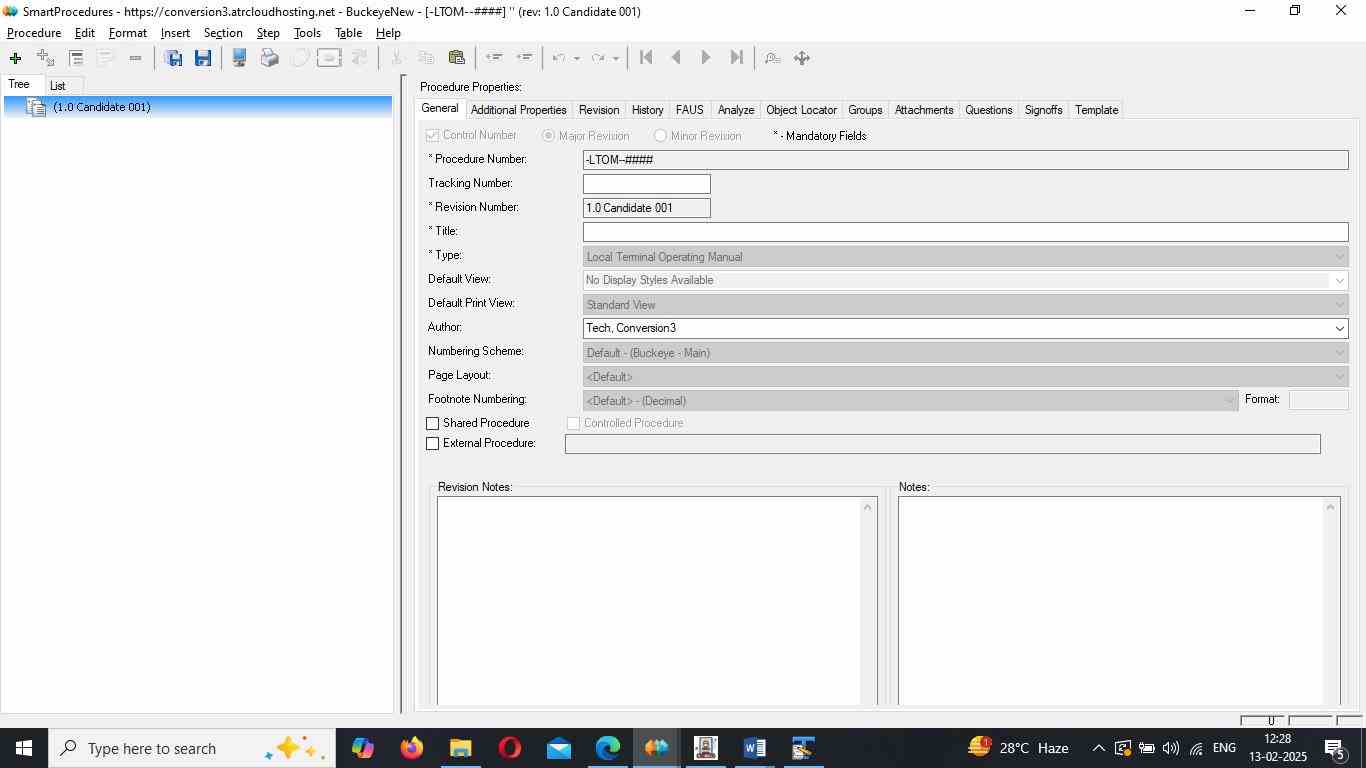Switch to the Revision tab

click(599, 110)
